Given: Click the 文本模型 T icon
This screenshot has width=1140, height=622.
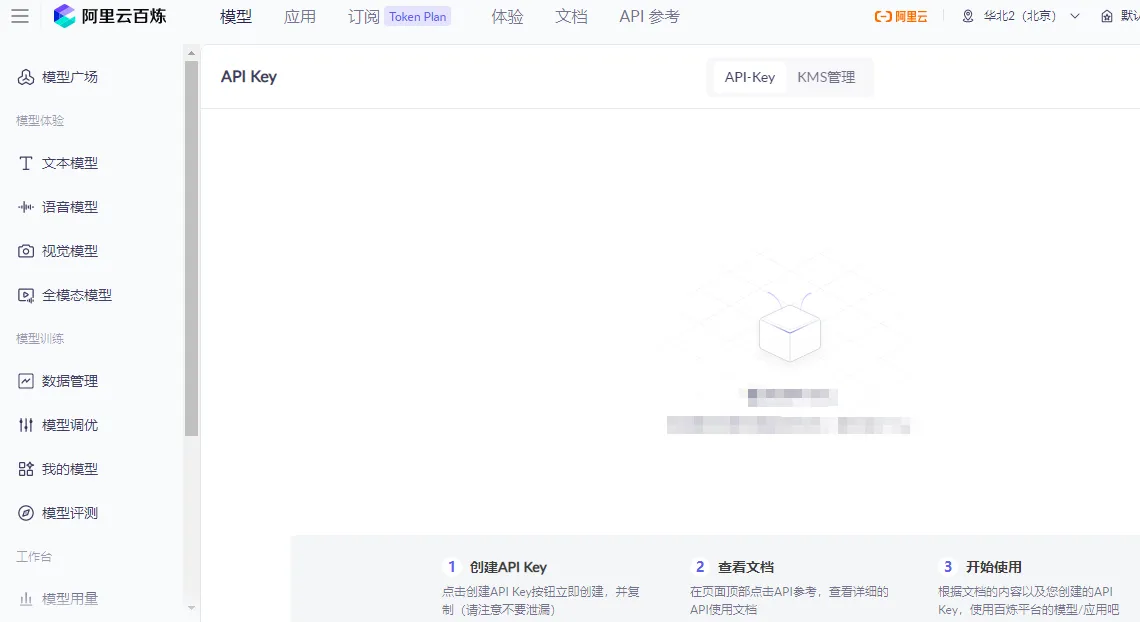Looking at the screenshot, I should point(26,163).
